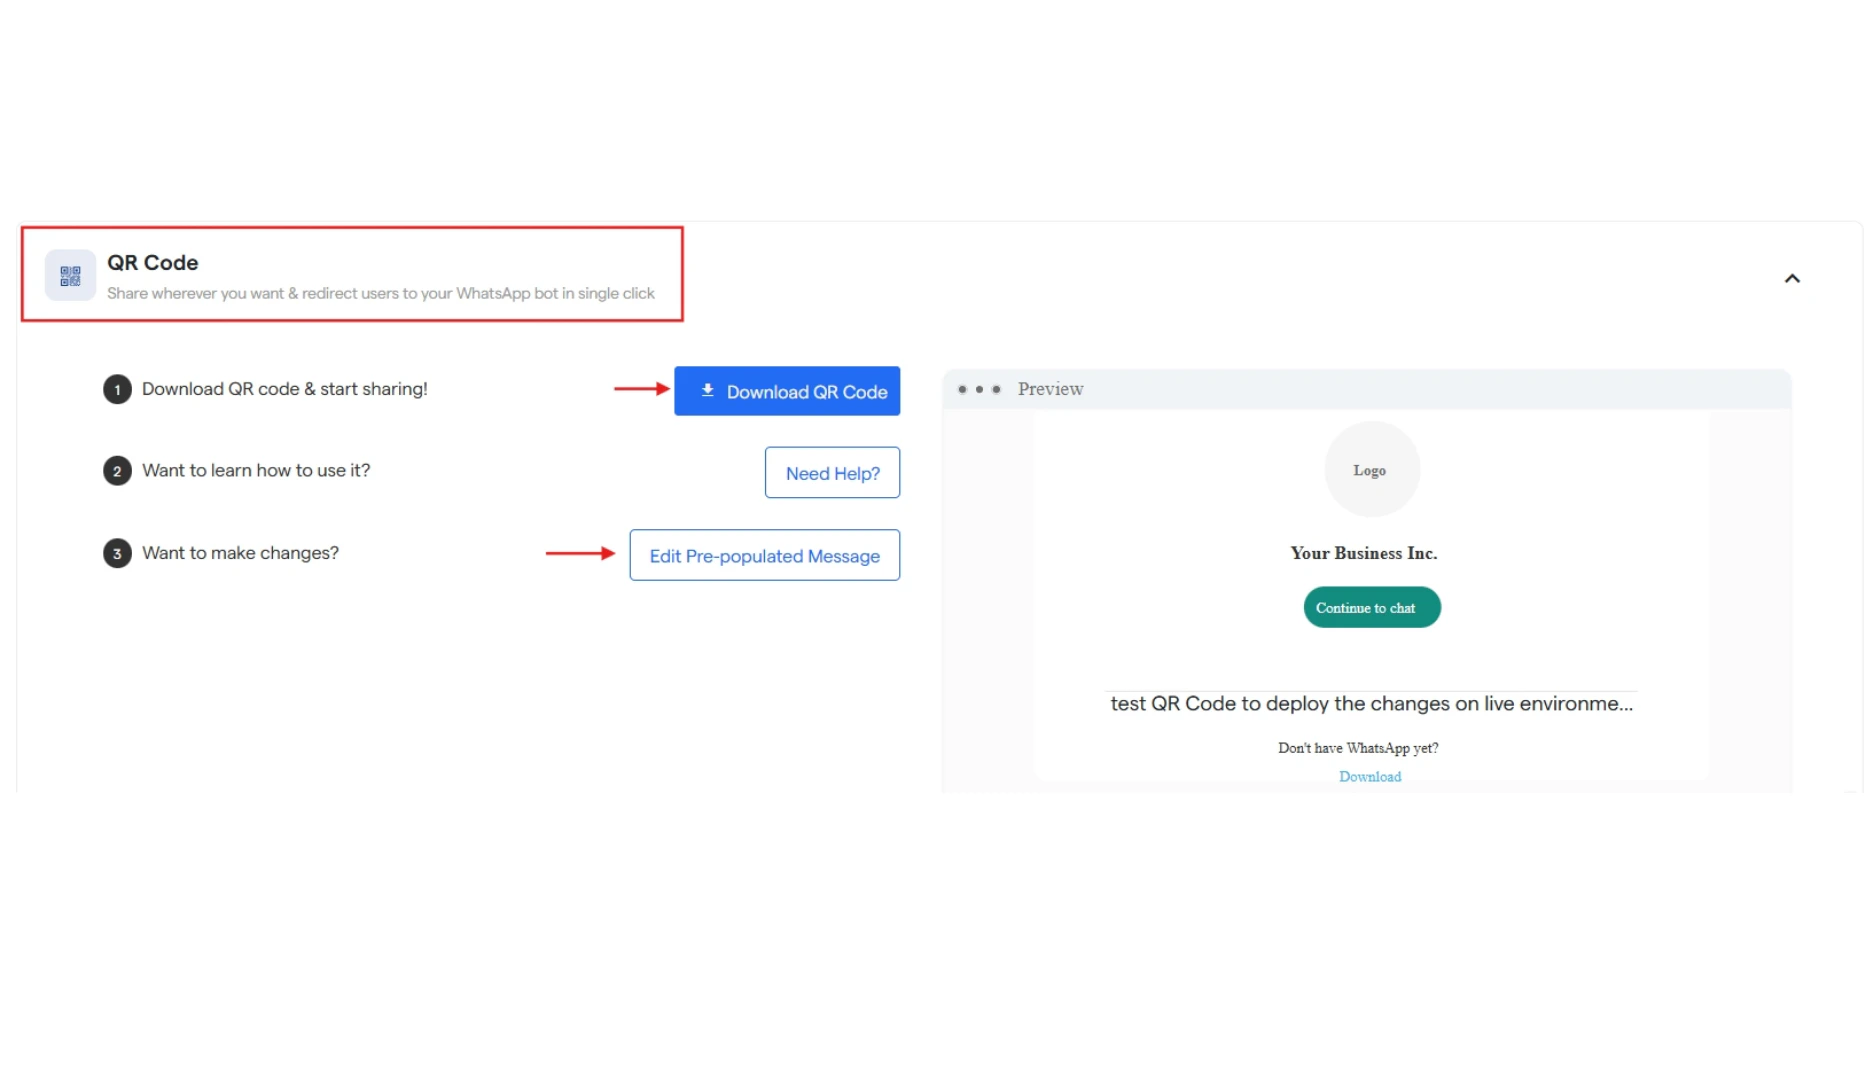Open the Need Help? button
The image size is (1866, 1080).
coord(832,473)
